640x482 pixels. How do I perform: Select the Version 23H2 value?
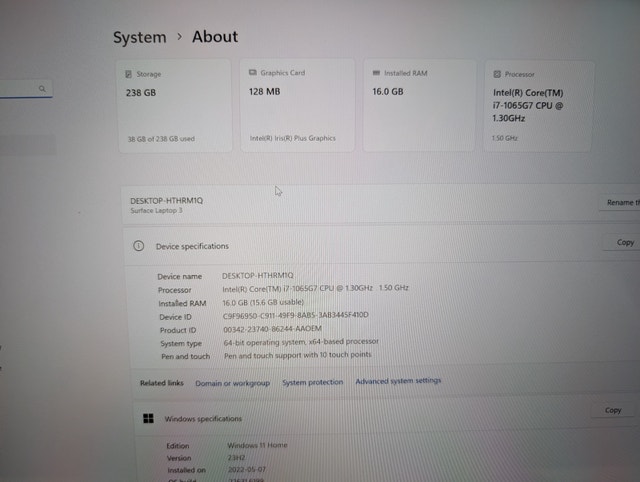pos(236,458)
